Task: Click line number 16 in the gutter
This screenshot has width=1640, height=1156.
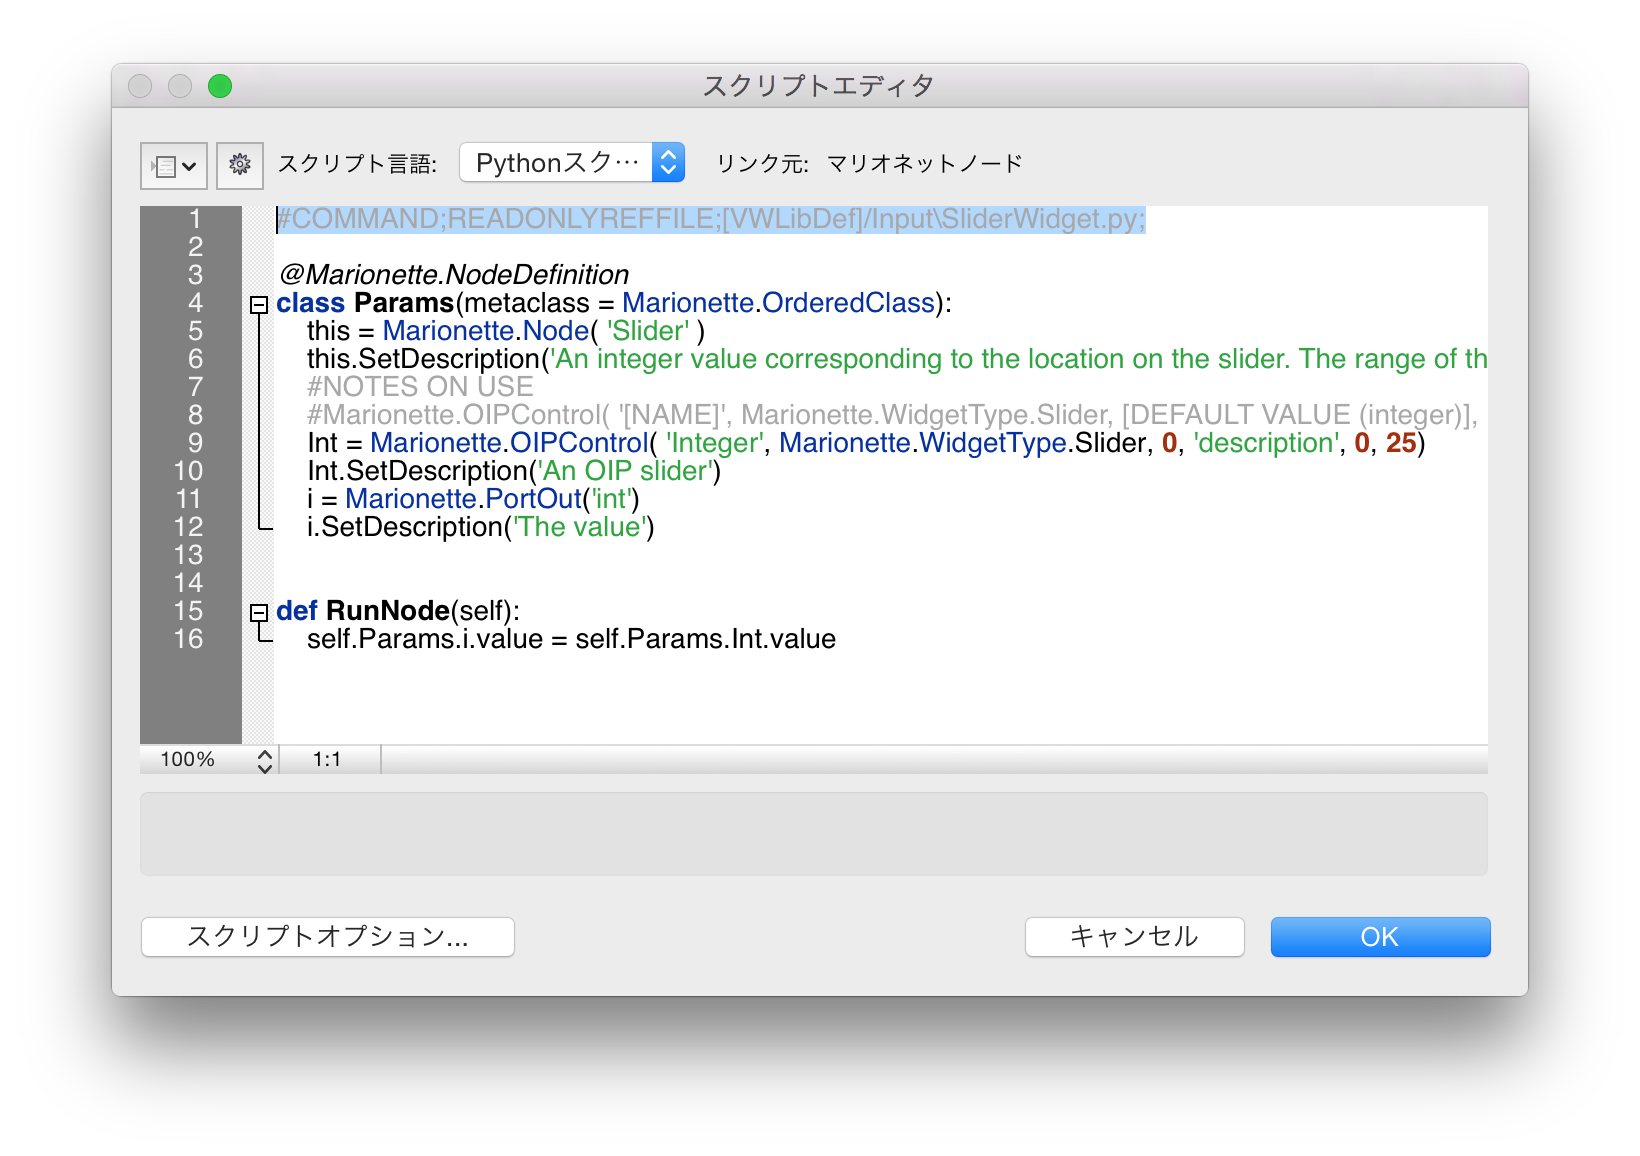Action: coord(188,639)
